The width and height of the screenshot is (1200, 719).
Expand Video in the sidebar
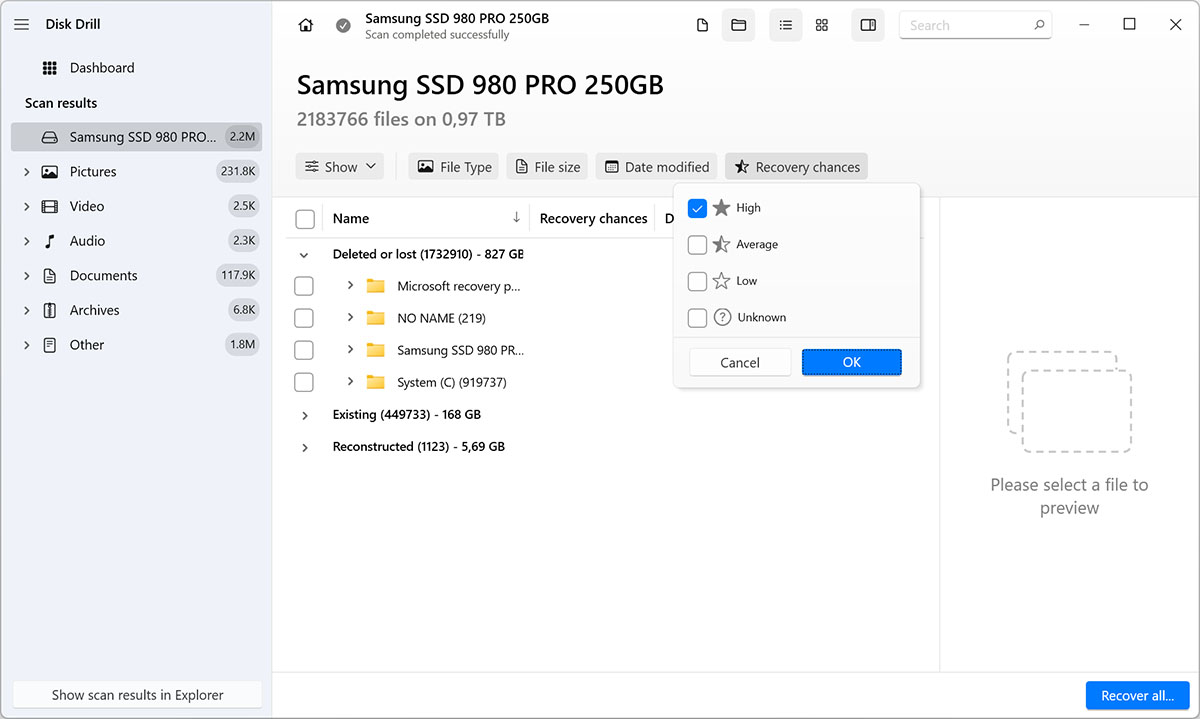(x=26, y=207)
